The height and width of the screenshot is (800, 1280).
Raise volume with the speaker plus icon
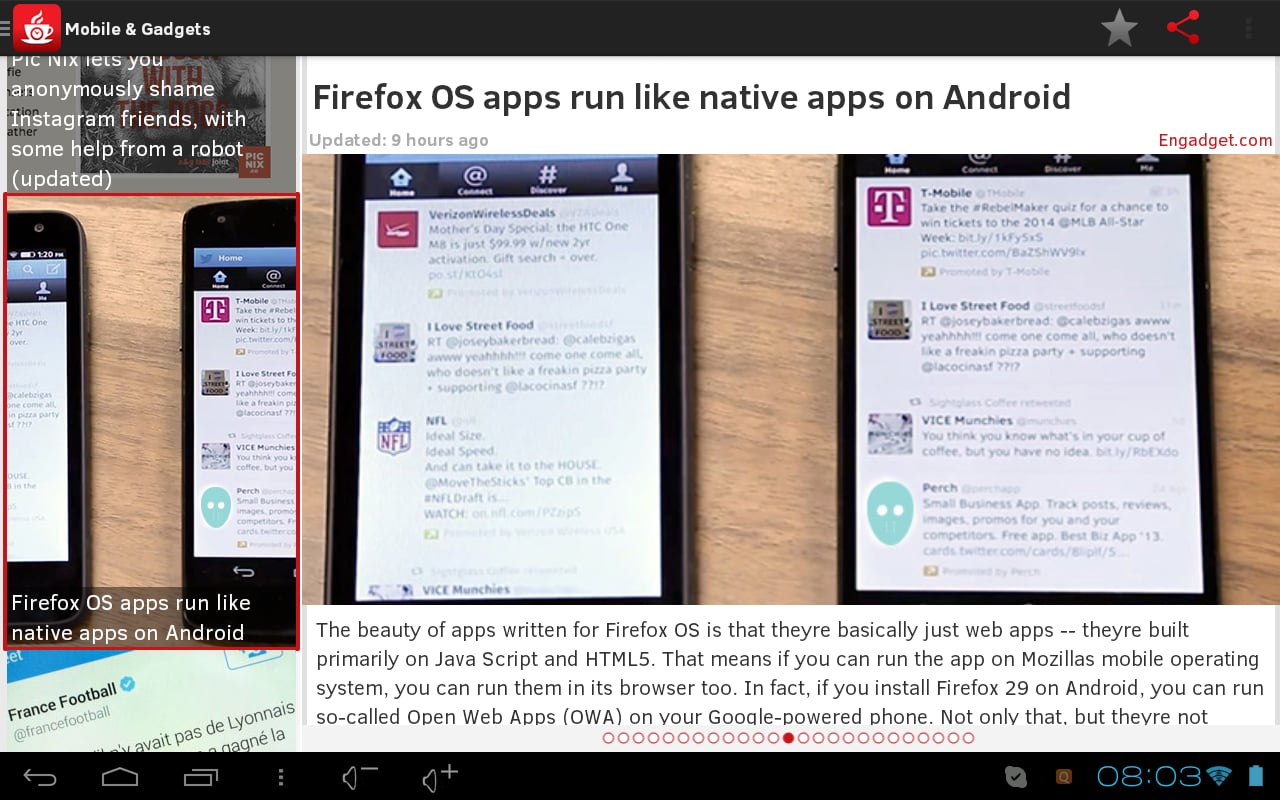click(440, 776)
